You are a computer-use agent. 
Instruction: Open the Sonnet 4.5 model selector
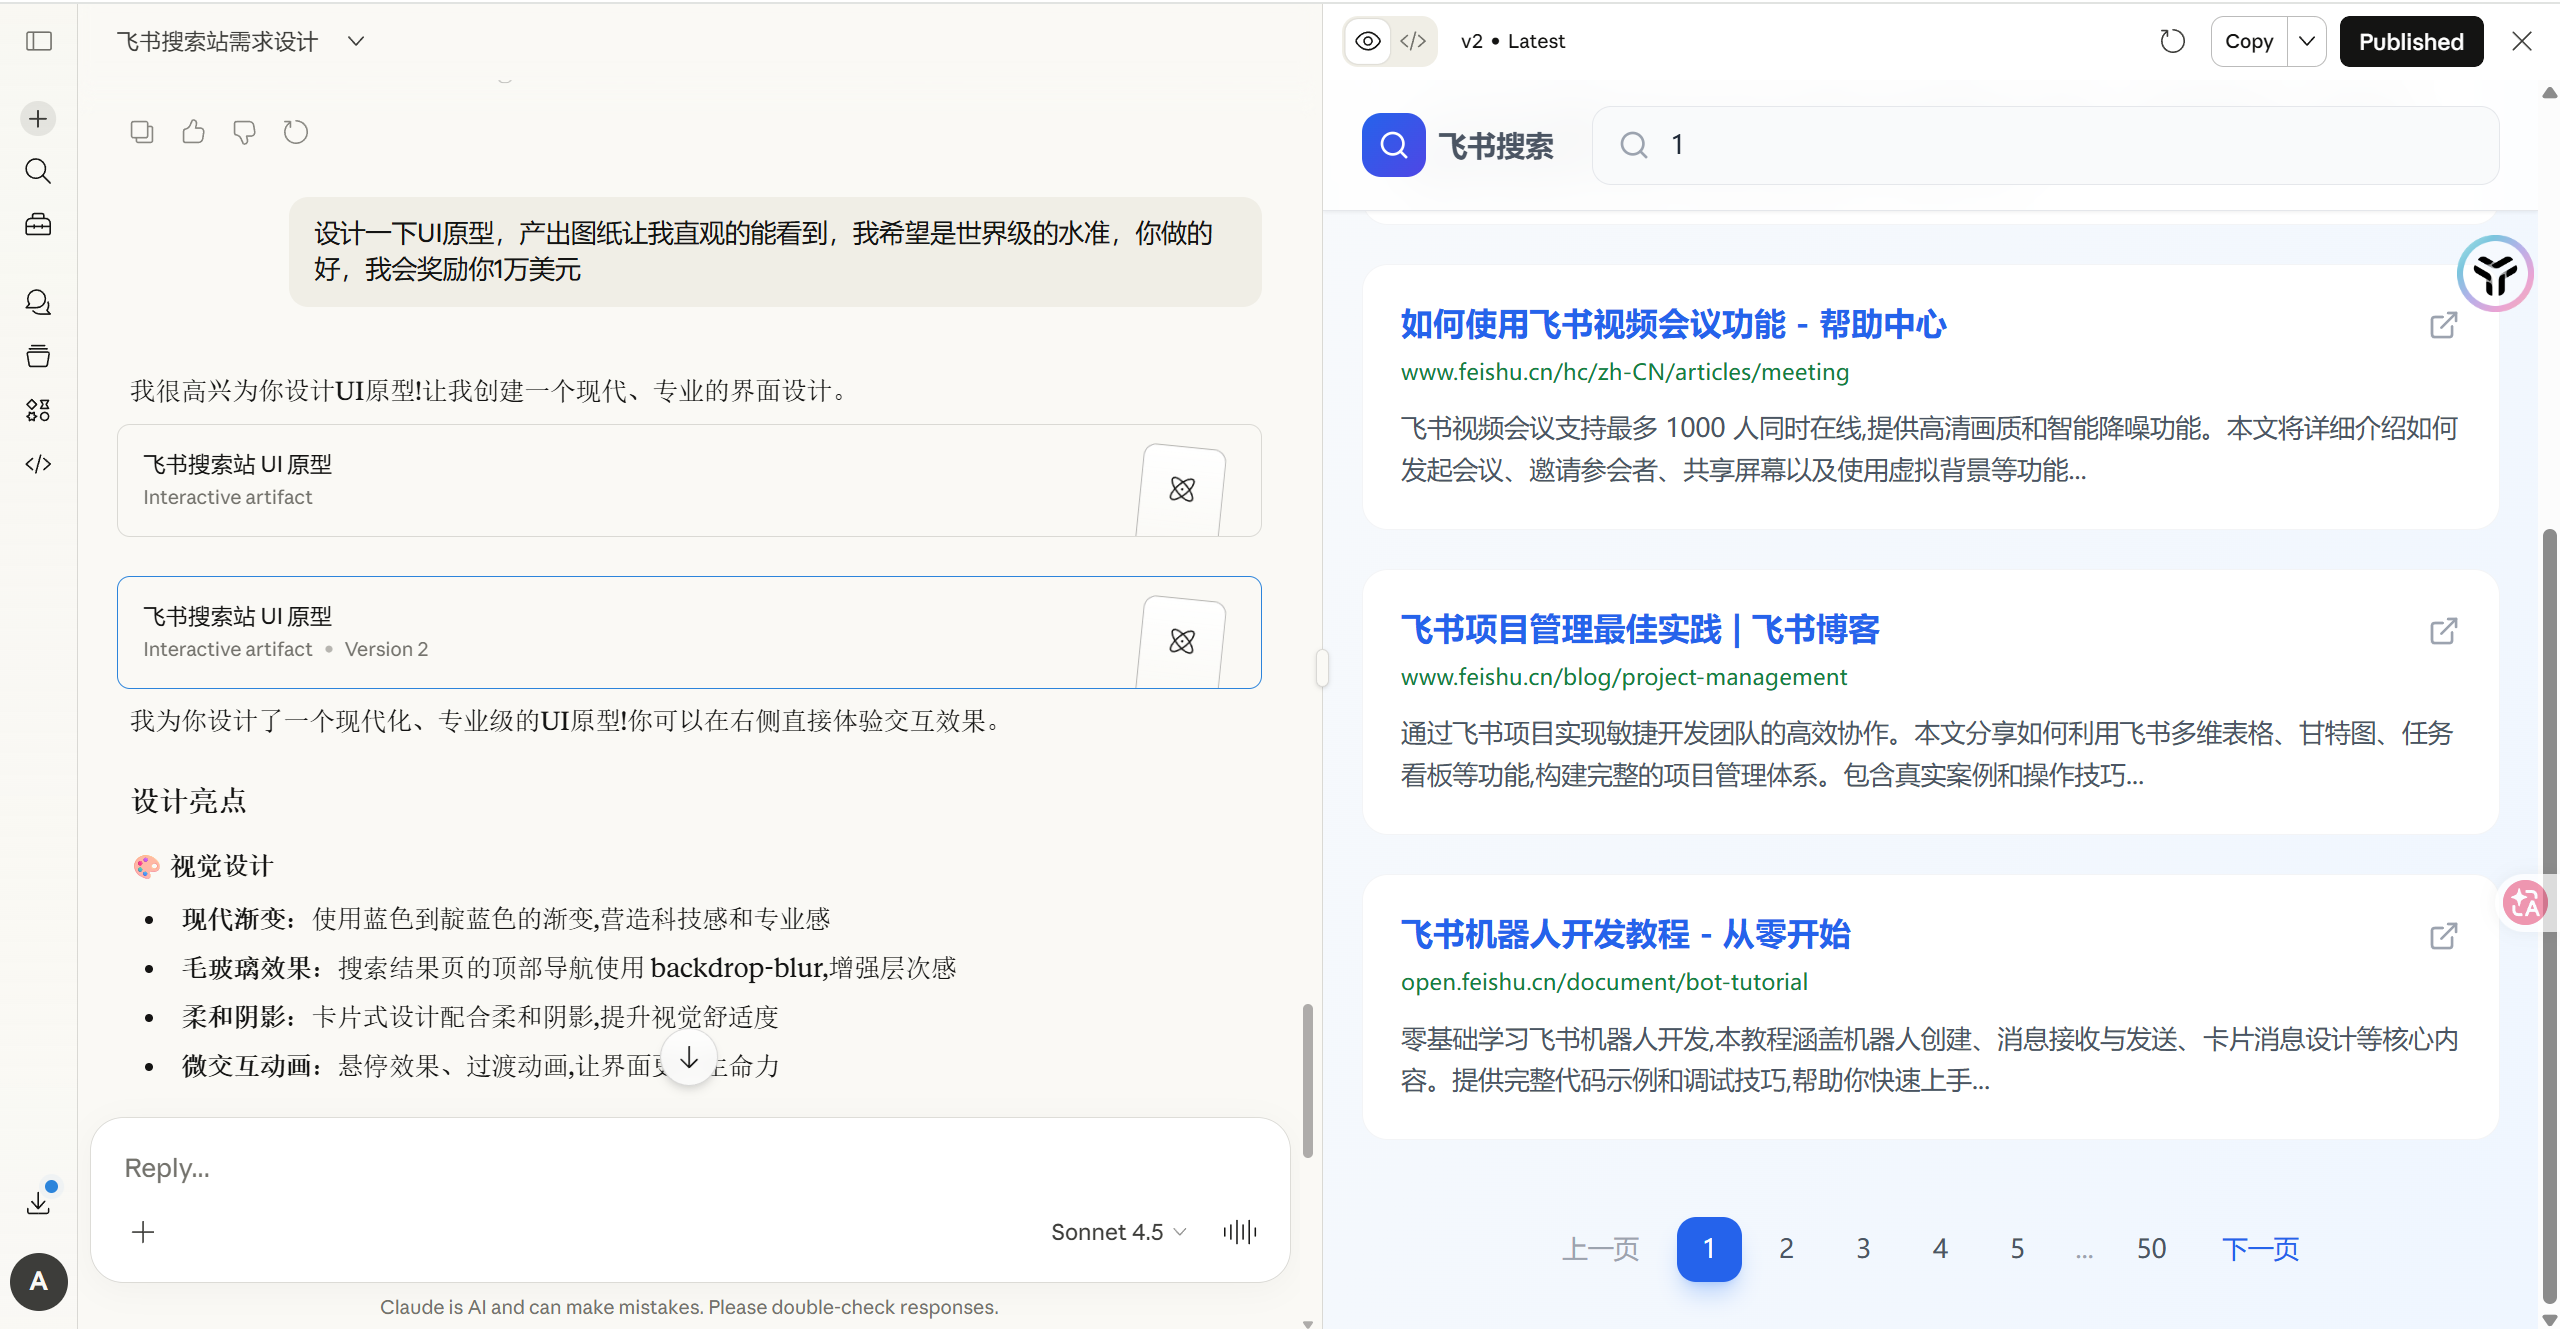pos(1118,1232)
